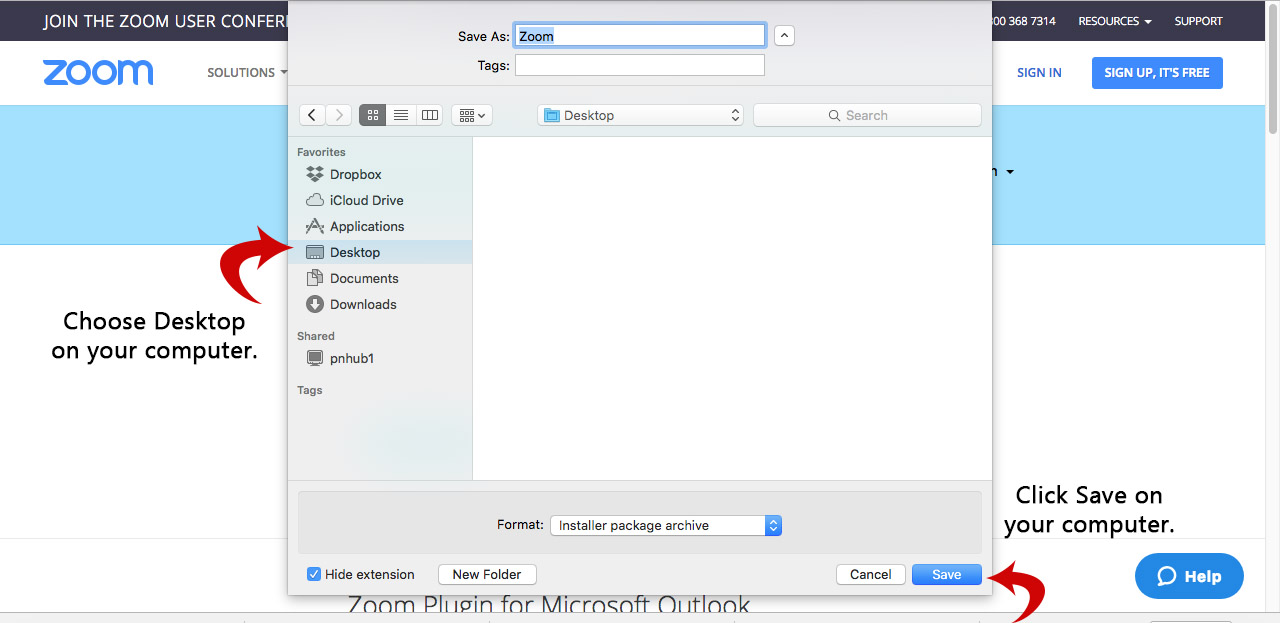Image resolution: width=1280 pixels, height=623 pixels.
Task: Open the group-by arrangement dropdown
Action: pyautogui.click(x=472, y=115)
